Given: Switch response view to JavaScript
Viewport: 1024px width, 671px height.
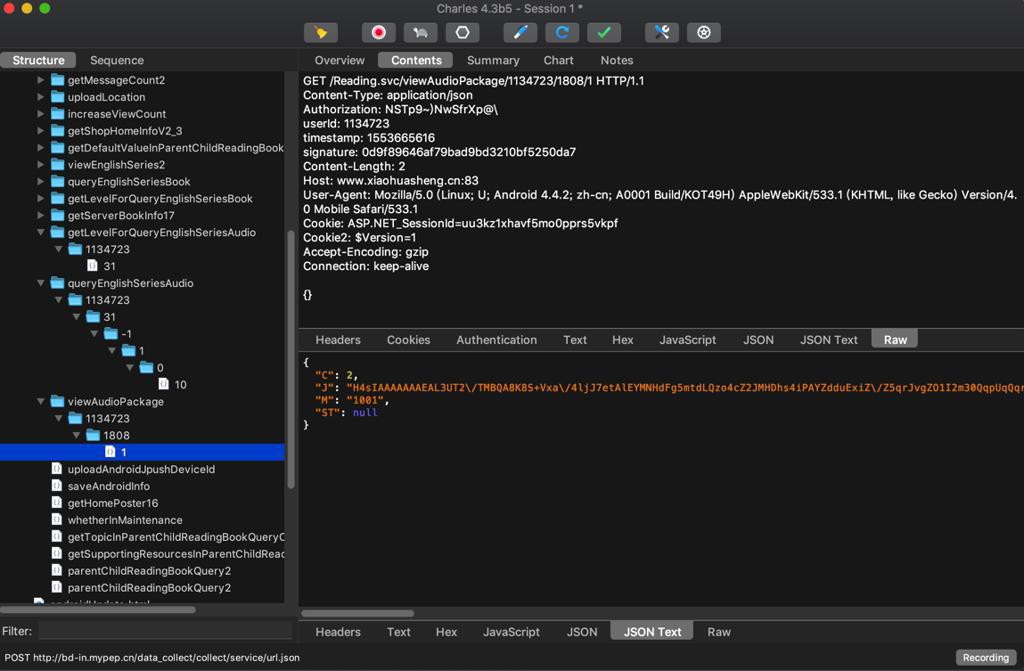Looking at the screenshot, I should click(x=511, y=632).
